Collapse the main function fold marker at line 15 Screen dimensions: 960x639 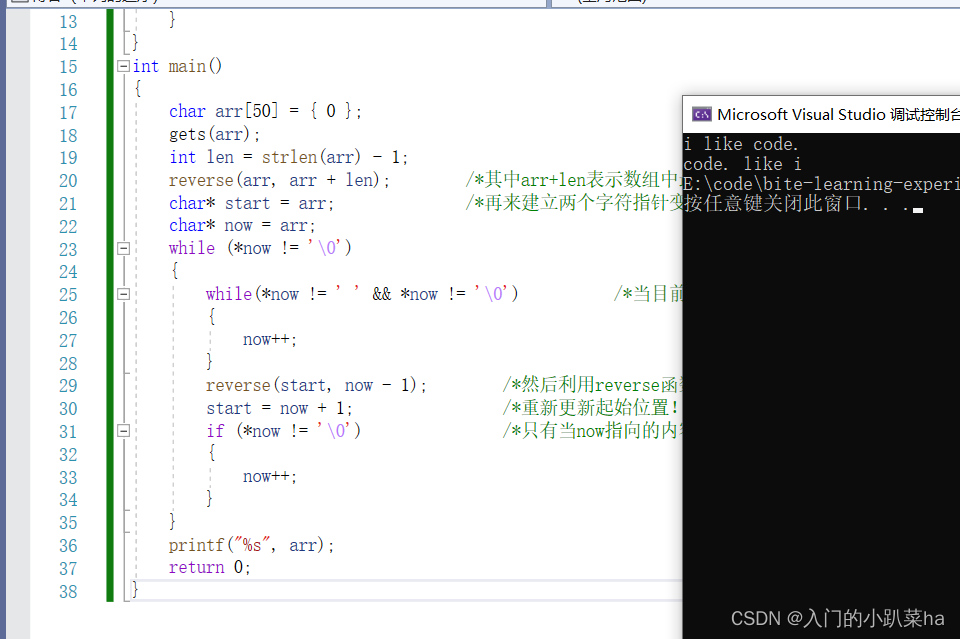coord(123,66)
